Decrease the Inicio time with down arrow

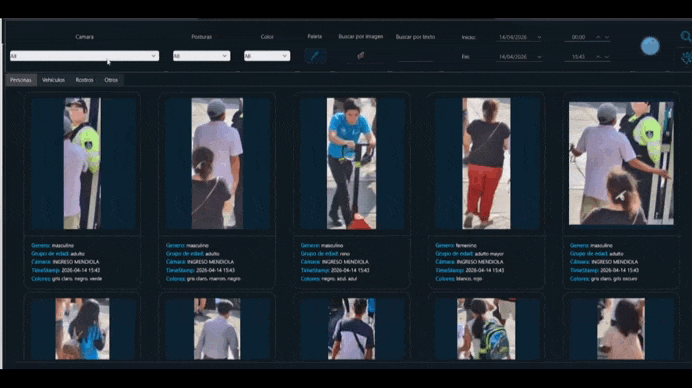tap(607, 38)
